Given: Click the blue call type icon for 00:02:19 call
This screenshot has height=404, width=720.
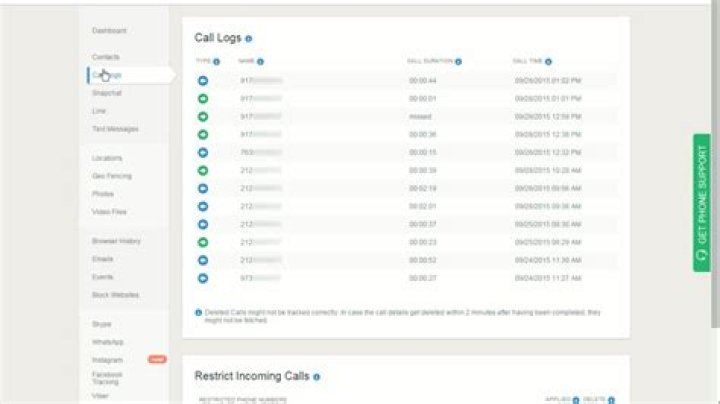Looking at the screenshot, I should pyautogui.click(x=203, y=188).
